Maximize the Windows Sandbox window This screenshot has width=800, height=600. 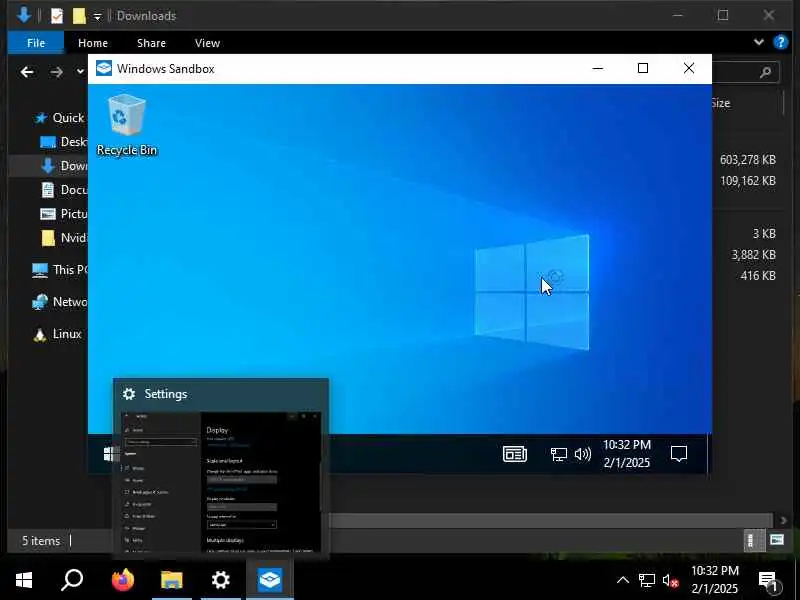643,68
